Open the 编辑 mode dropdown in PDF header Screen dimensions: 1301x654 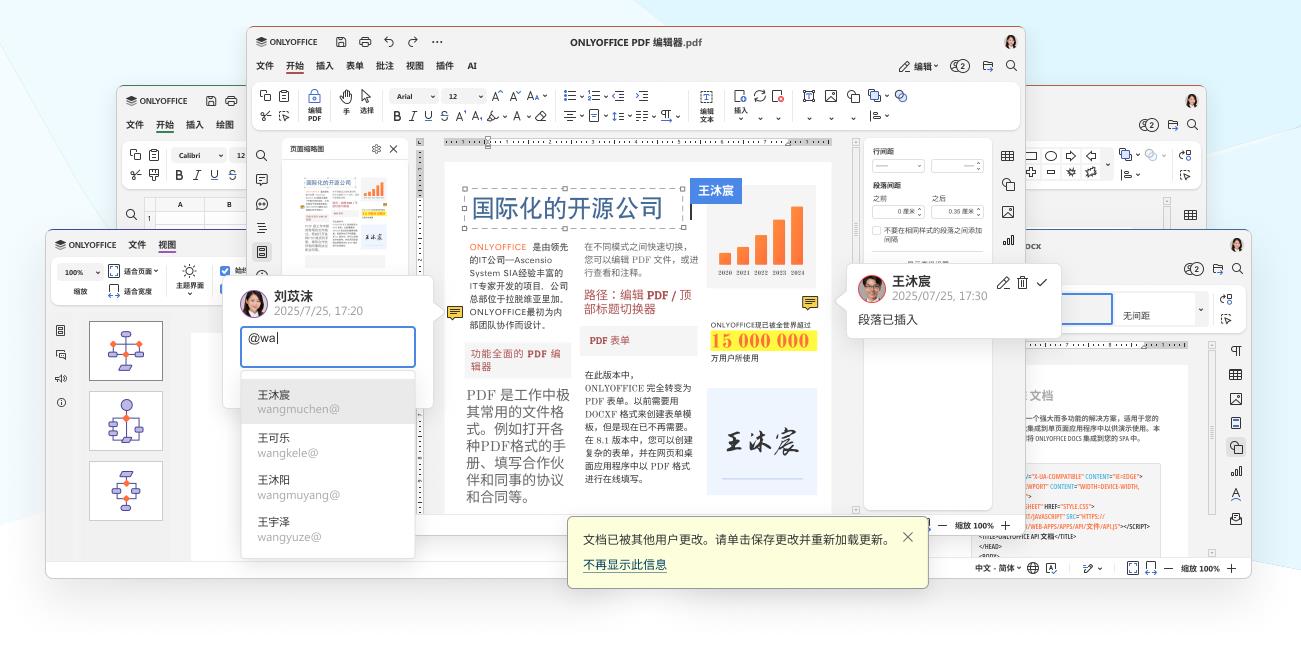point(919,67)
